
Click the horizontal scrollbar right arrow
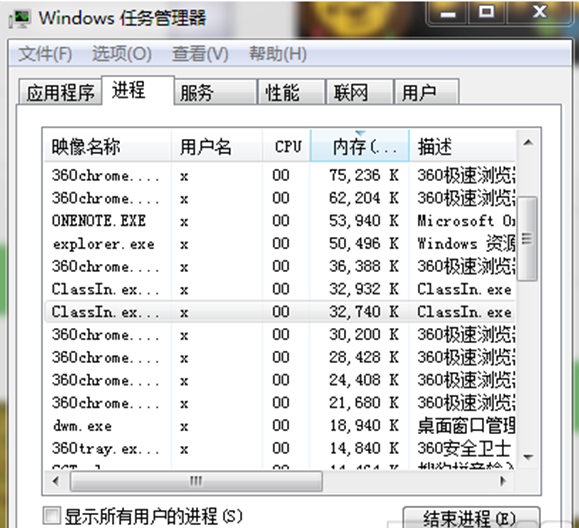(x=503, y=481)
